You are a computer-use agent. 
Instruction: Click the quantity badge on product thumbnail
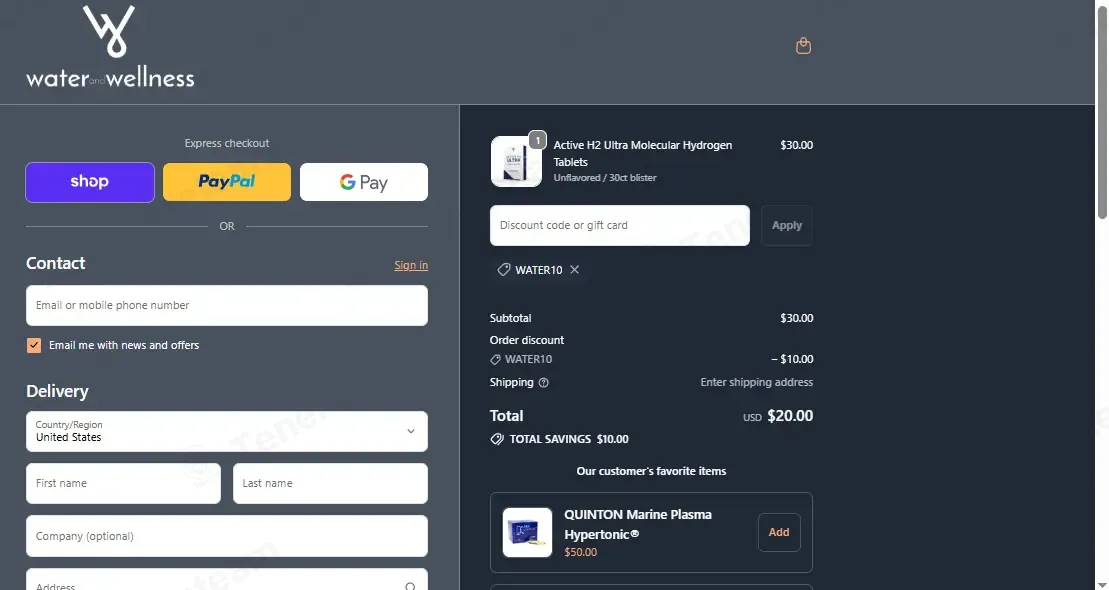point(538,141)
